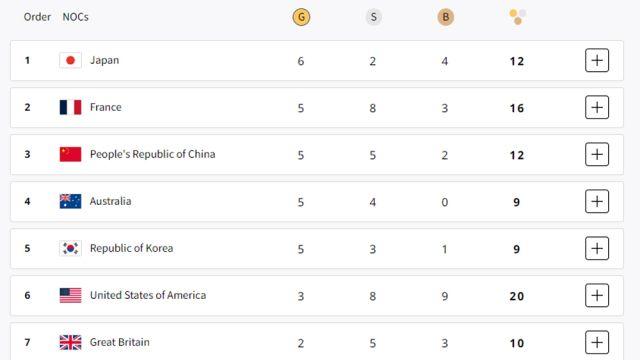Expand Japan's medal details
The height and width of the screenshot is (360, 640).
(597, 60)
